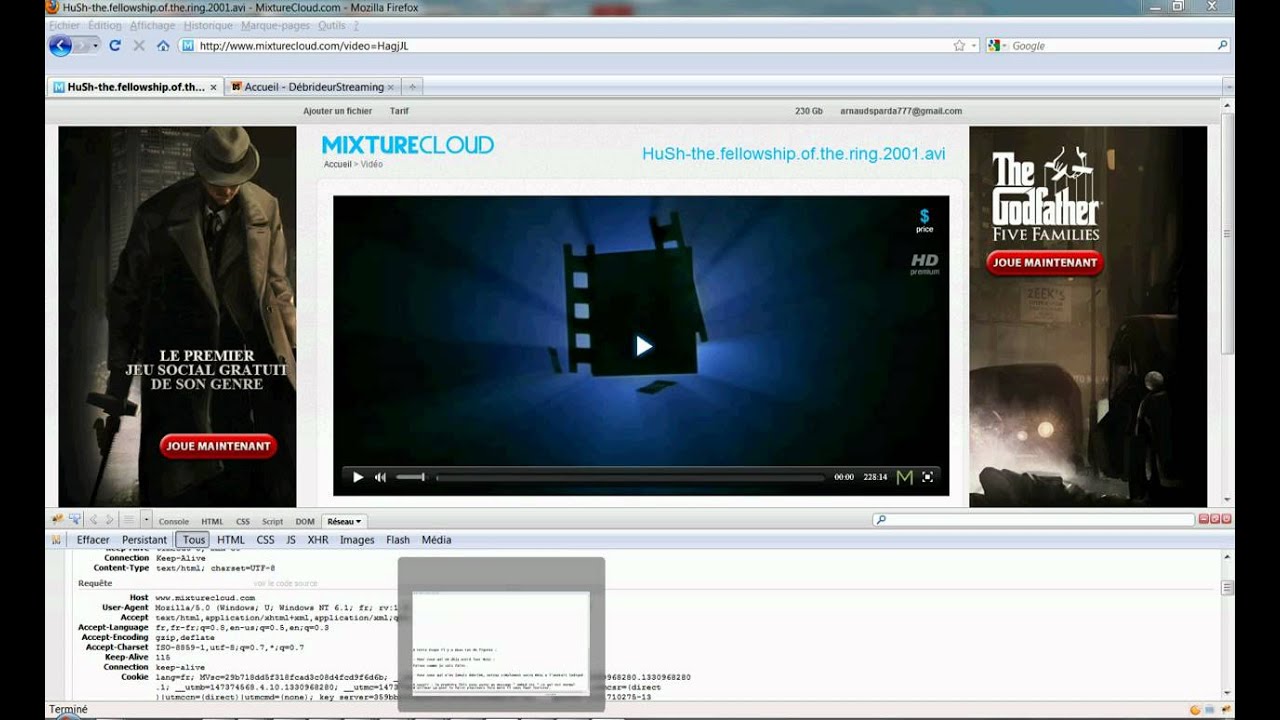Image resolution: width=1280 pixels, height=720 pixels.
Task: Go to next Firebug panel history arrow
Action: pos(109,519)
